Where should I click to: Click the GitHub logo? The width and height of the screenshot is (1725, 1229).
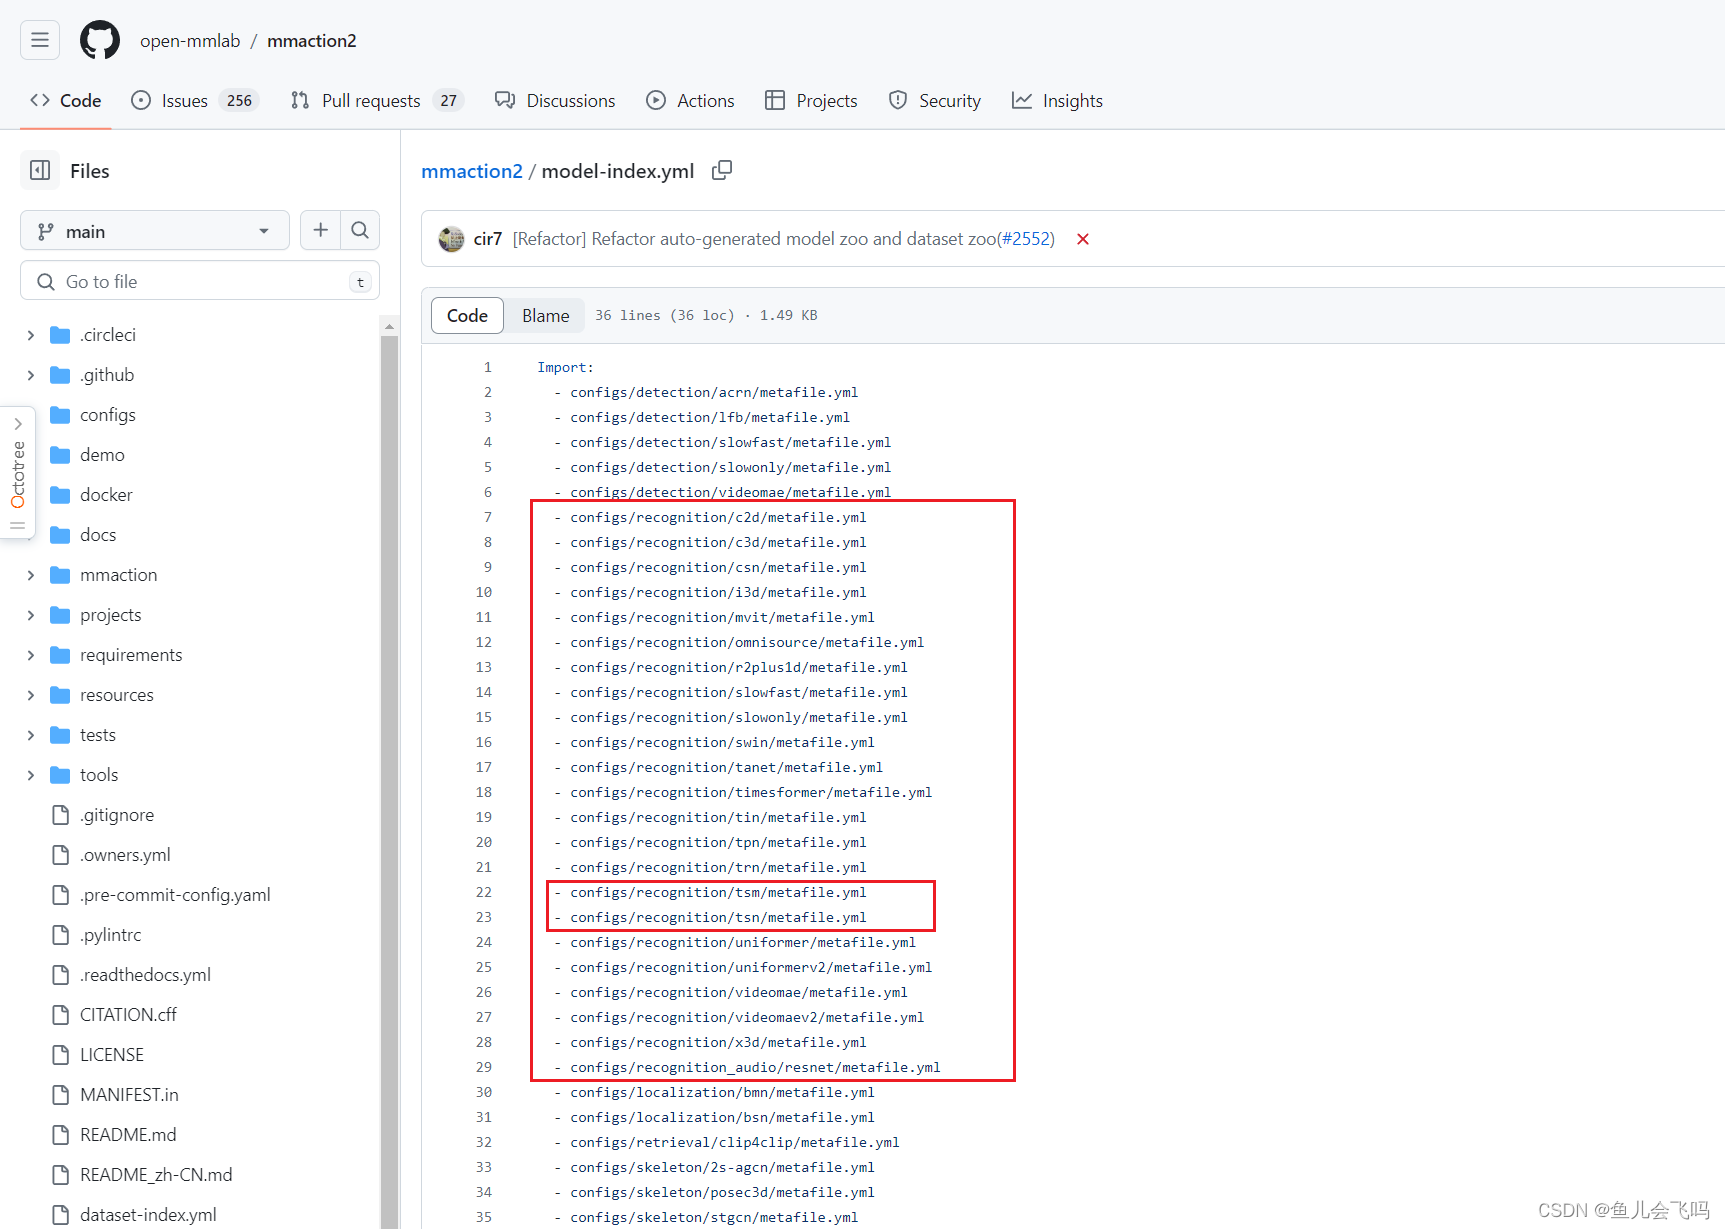coord(99,40)
